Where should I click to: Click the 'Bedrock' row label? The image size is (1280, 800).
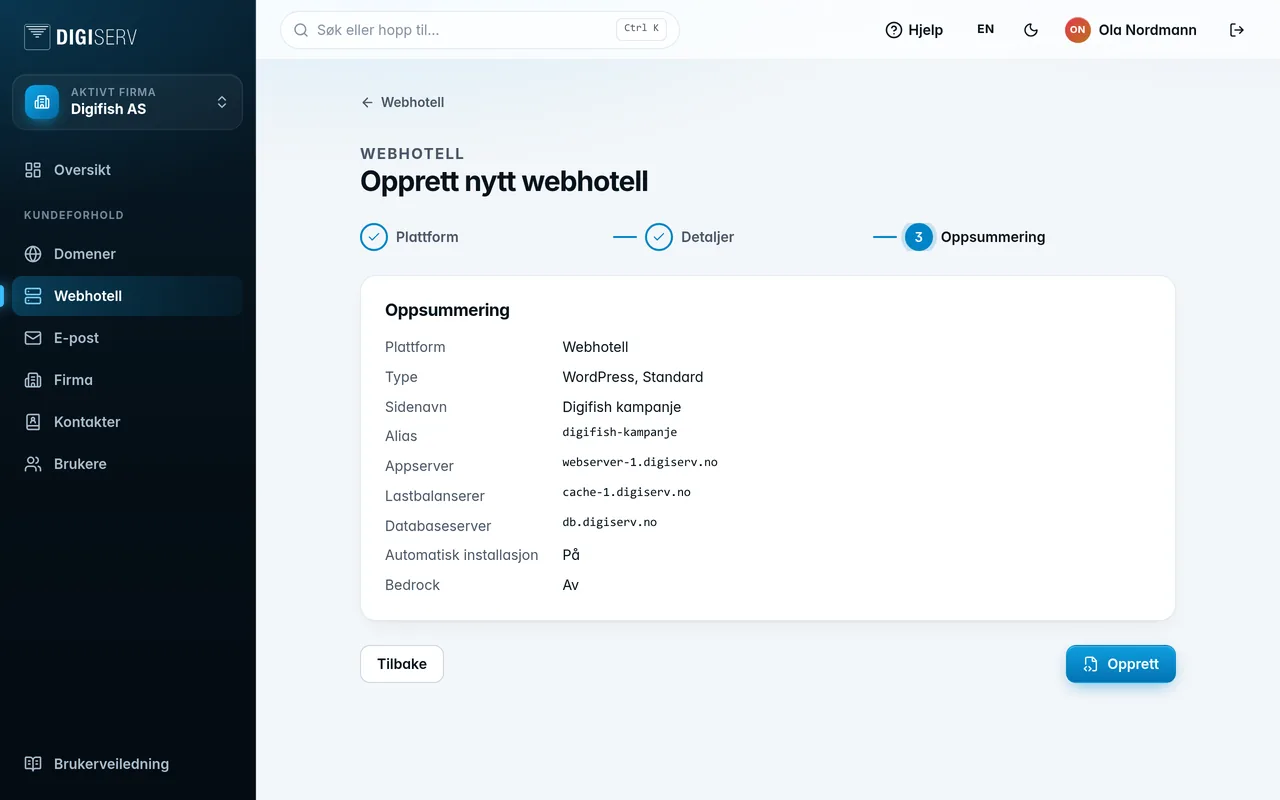pyautogui.click(x=412, y=585)
